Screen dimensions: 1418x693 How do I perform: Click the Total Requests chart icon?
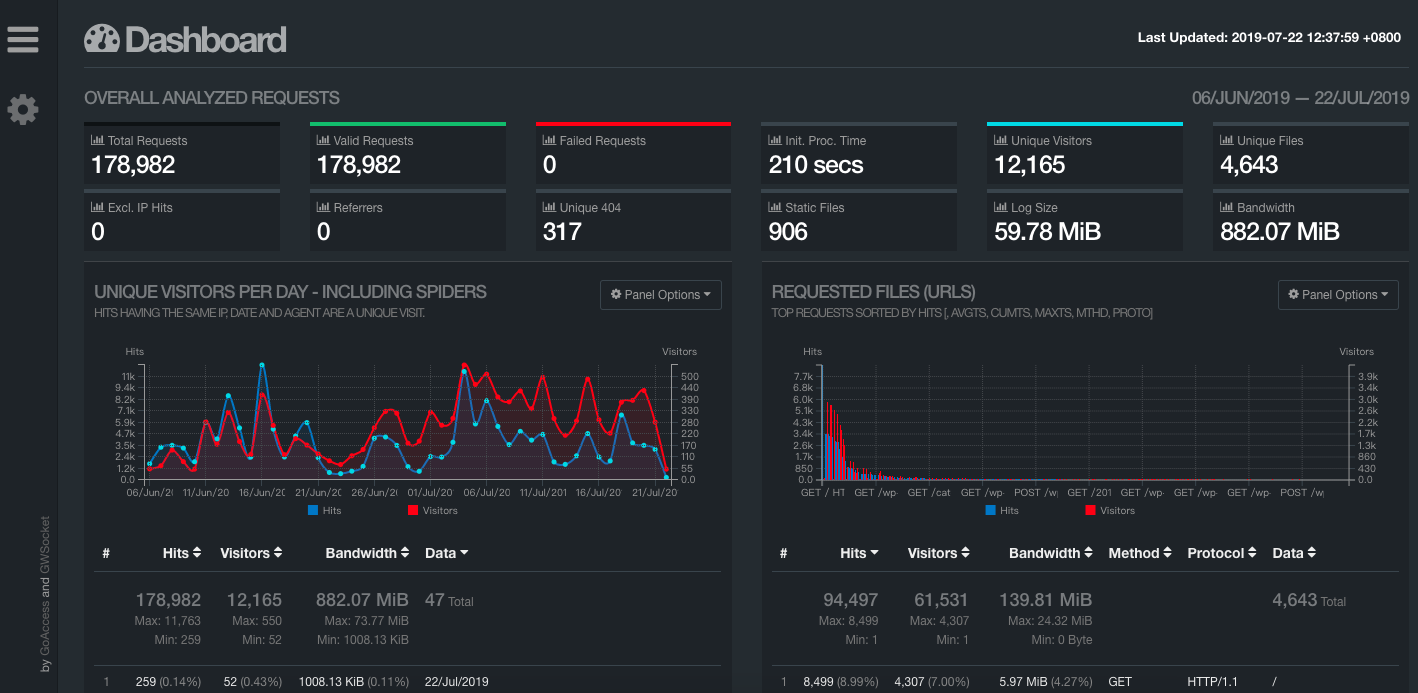click(98, 141)
